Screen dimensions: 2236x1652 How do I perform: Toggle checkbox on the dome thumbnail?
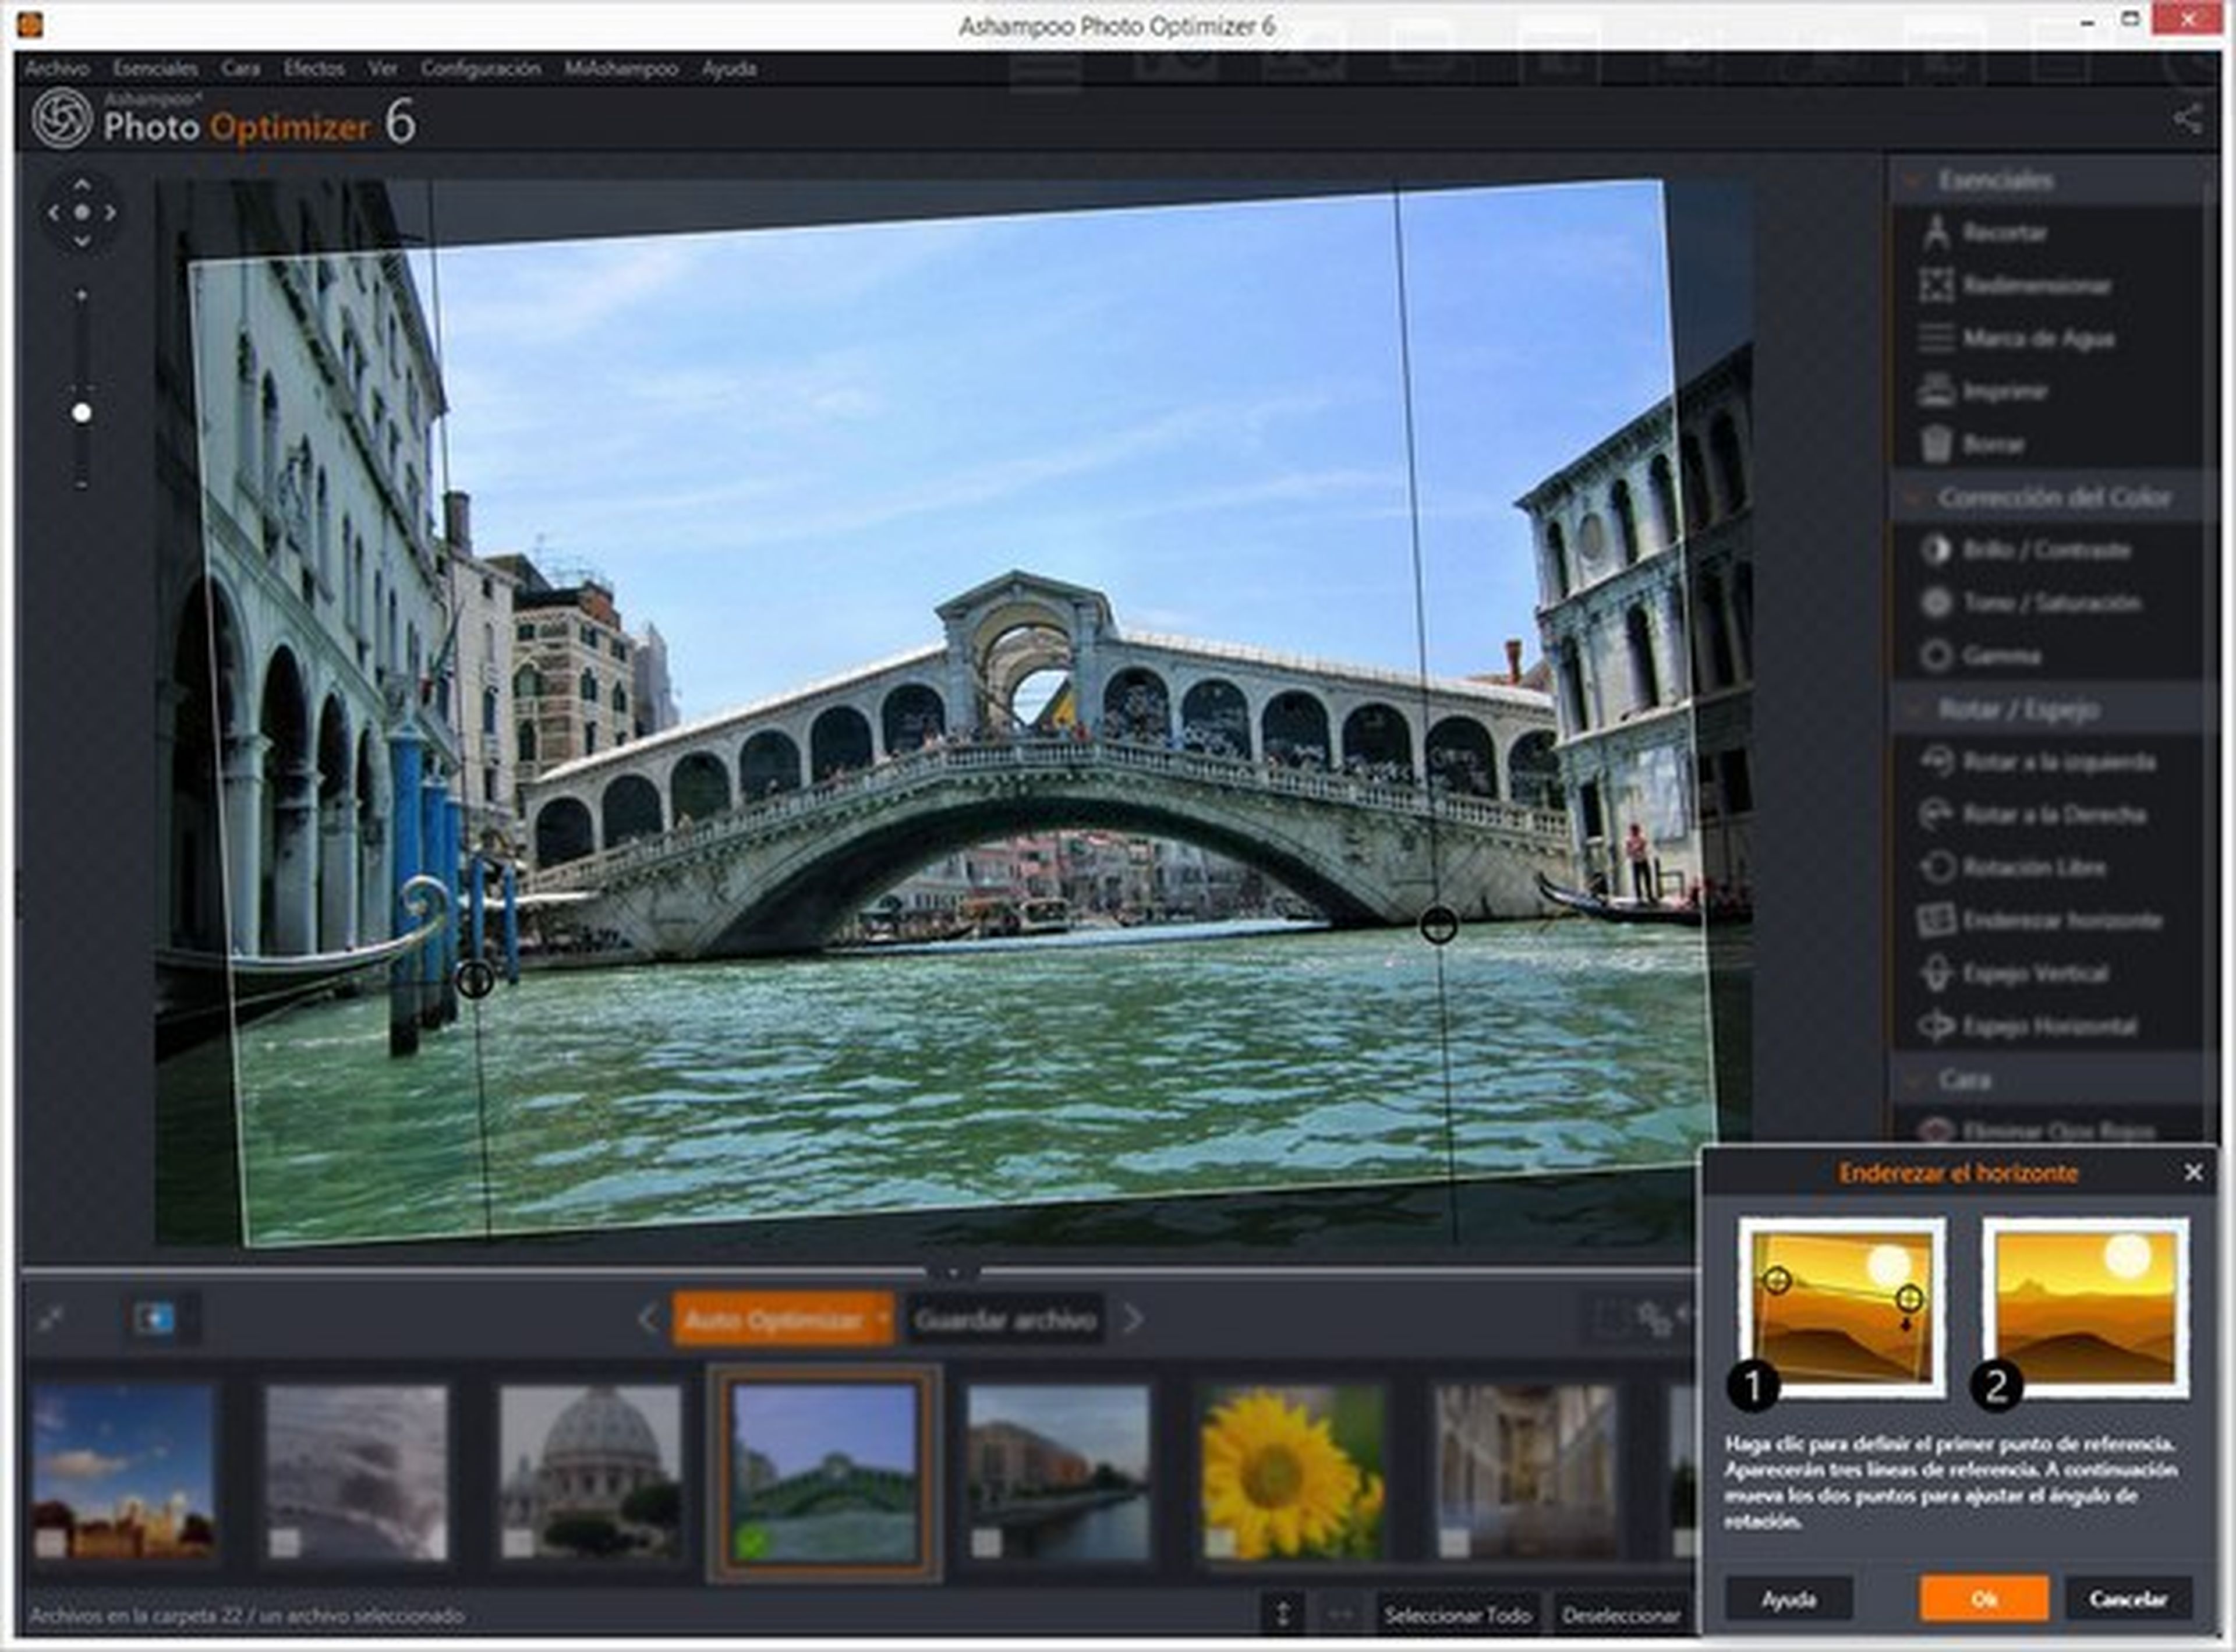click(517, 1543)
